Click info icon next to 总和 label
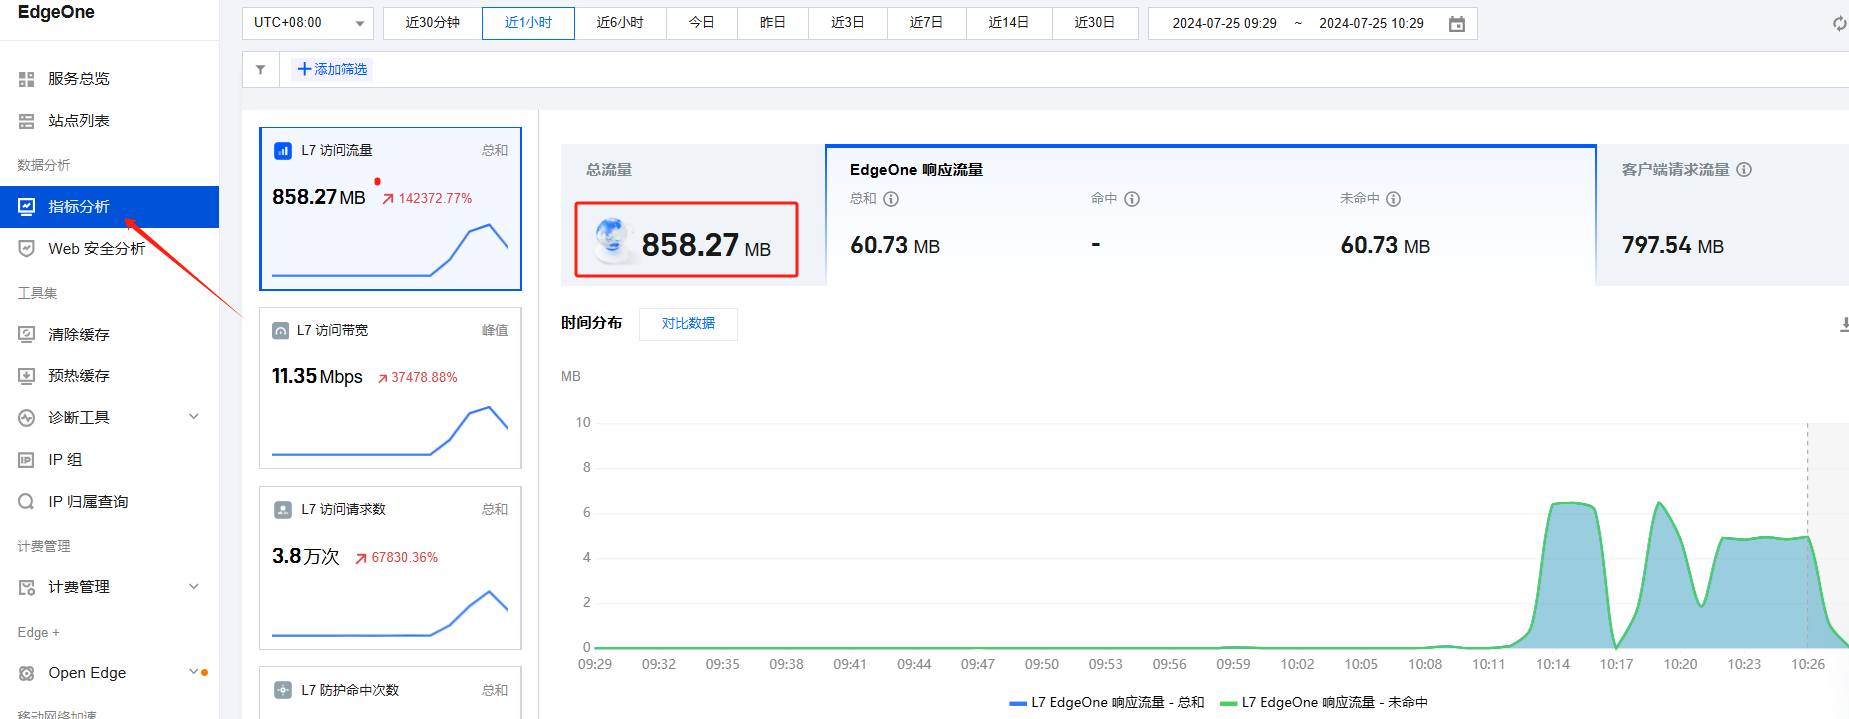The image size is (1849, 719). coord(891,199)
